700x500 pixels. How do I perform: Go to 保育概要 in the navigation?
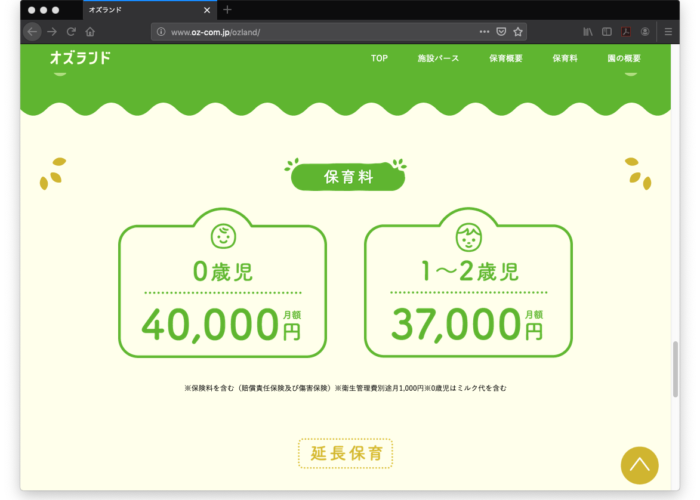(x=505, y=59)
